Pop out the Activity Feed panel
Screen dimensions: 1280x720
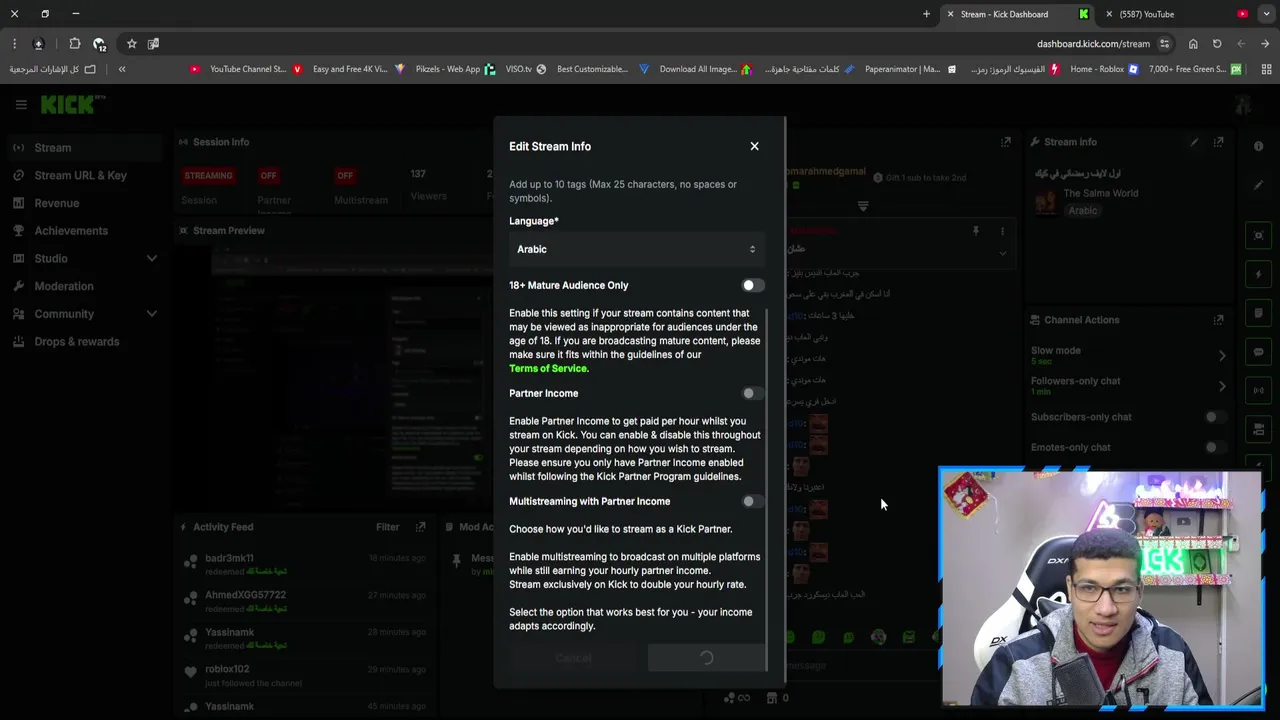[x=421, y=527]
